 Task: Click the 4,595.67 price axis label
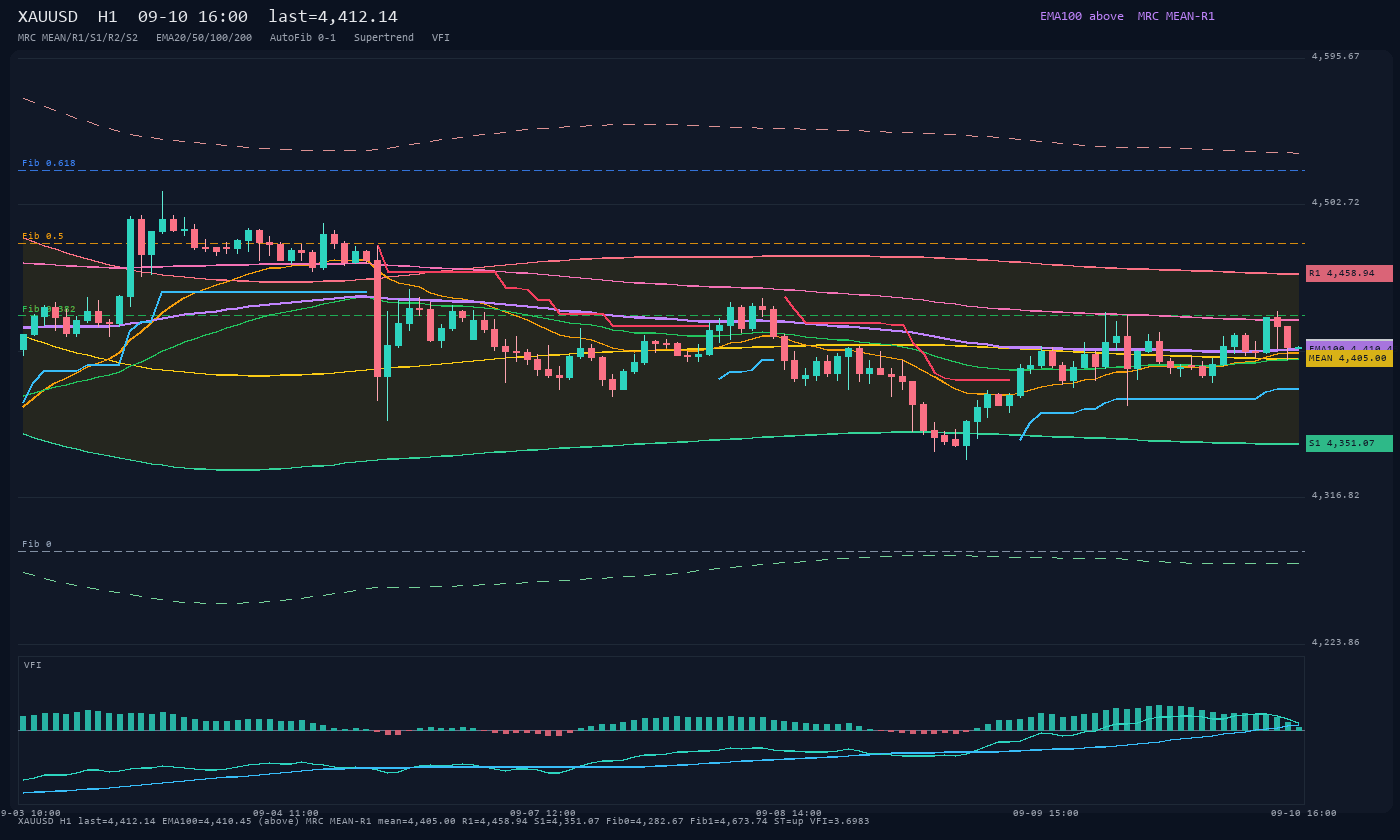[x=1336, y=57]
